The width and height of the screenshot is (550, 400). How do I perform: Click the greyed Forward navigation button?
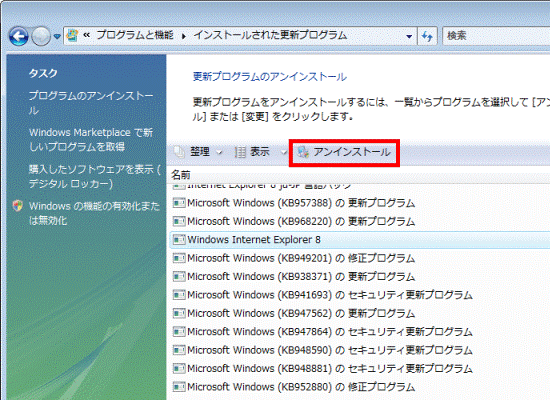[41, 36]
